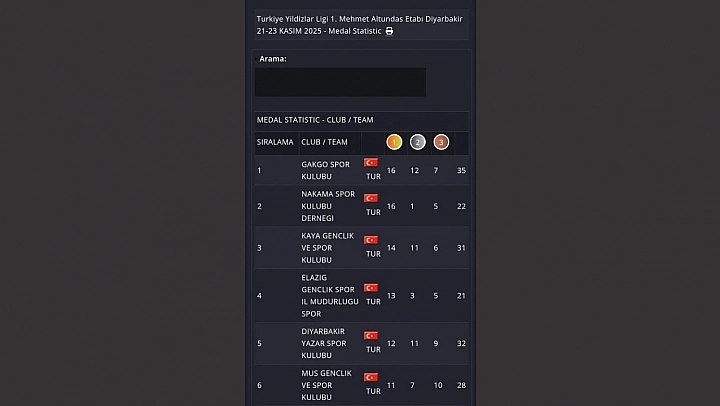Image resolution: width=720 pixels, height=406 pixels.
Task: Click the flag in the Kaya Genclik row
Action: point(371,240)
